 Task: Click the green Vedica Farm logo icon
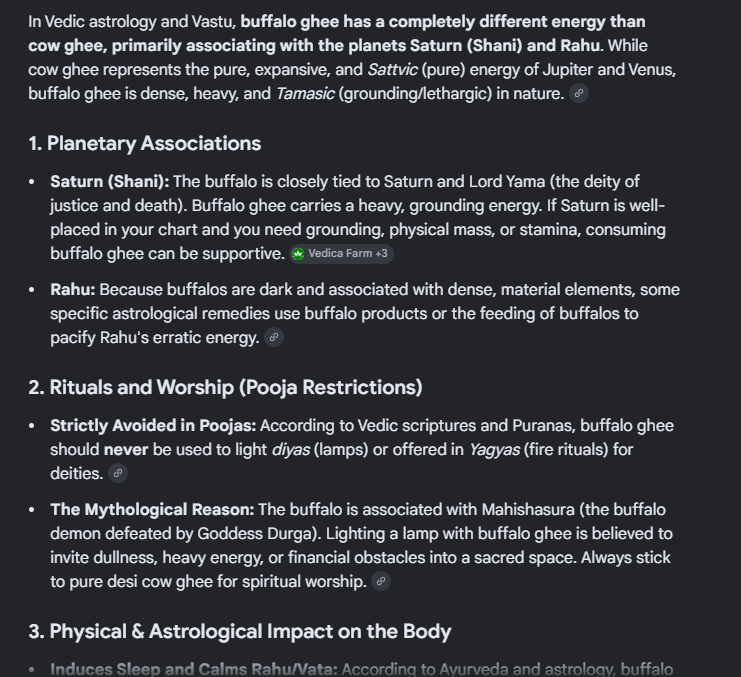(298, 254)
